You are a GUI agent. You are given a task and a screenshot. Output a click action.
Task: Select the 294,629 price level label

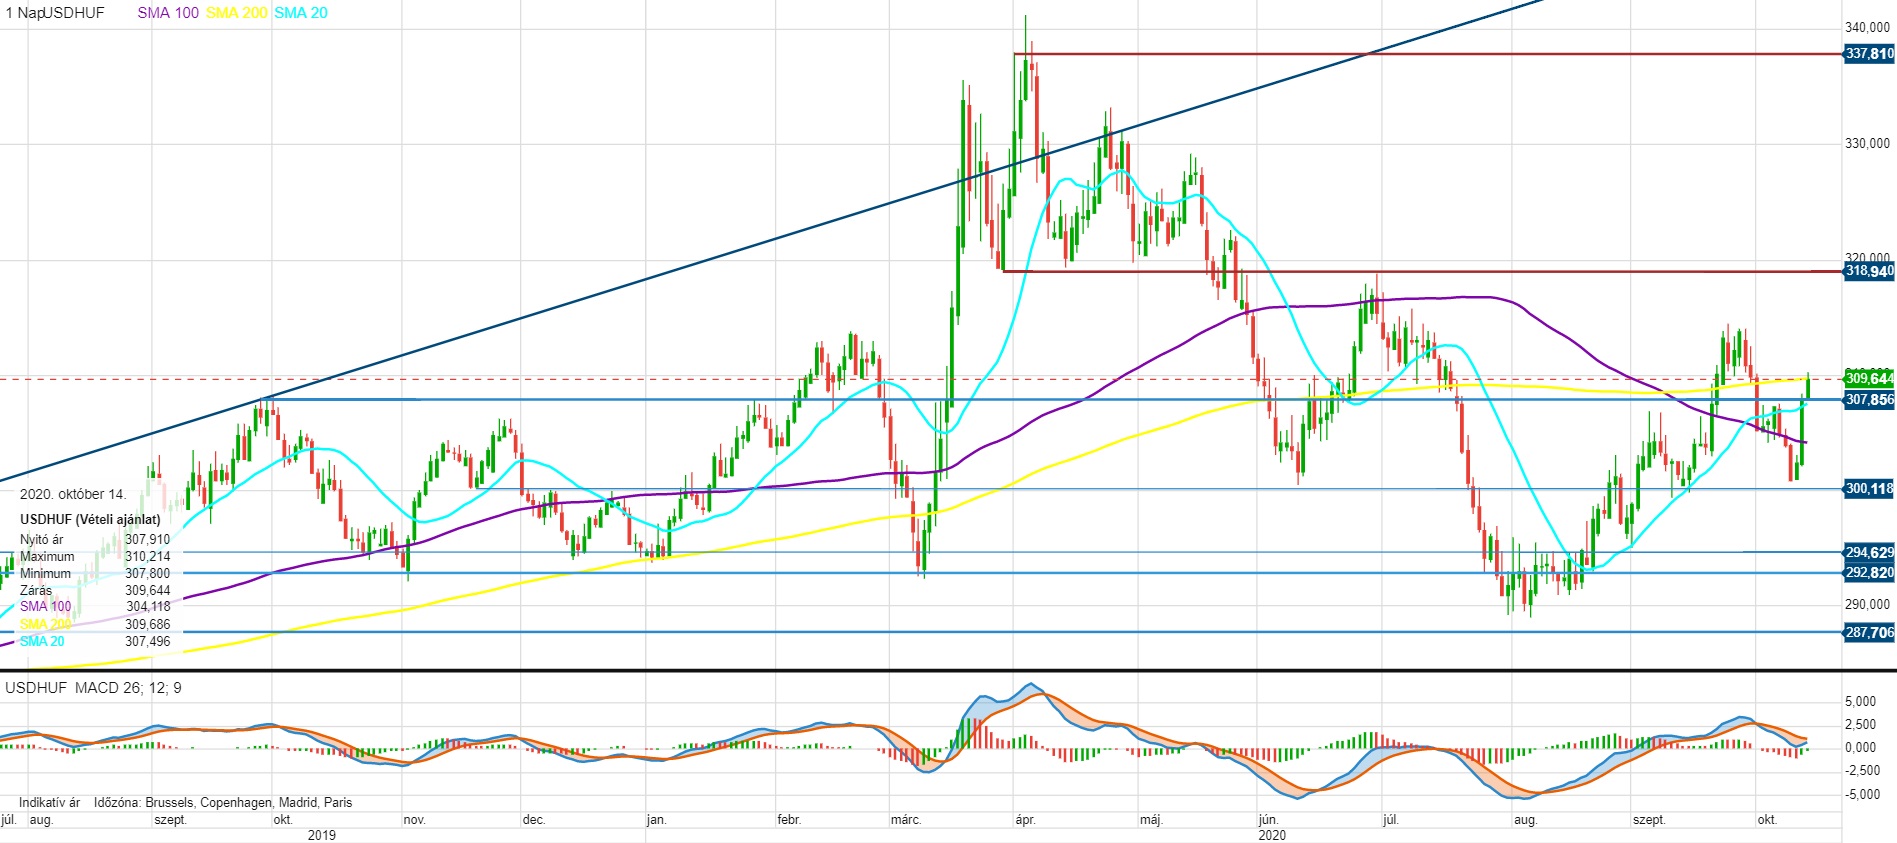pyautogui.click(x=1869, y=552)
